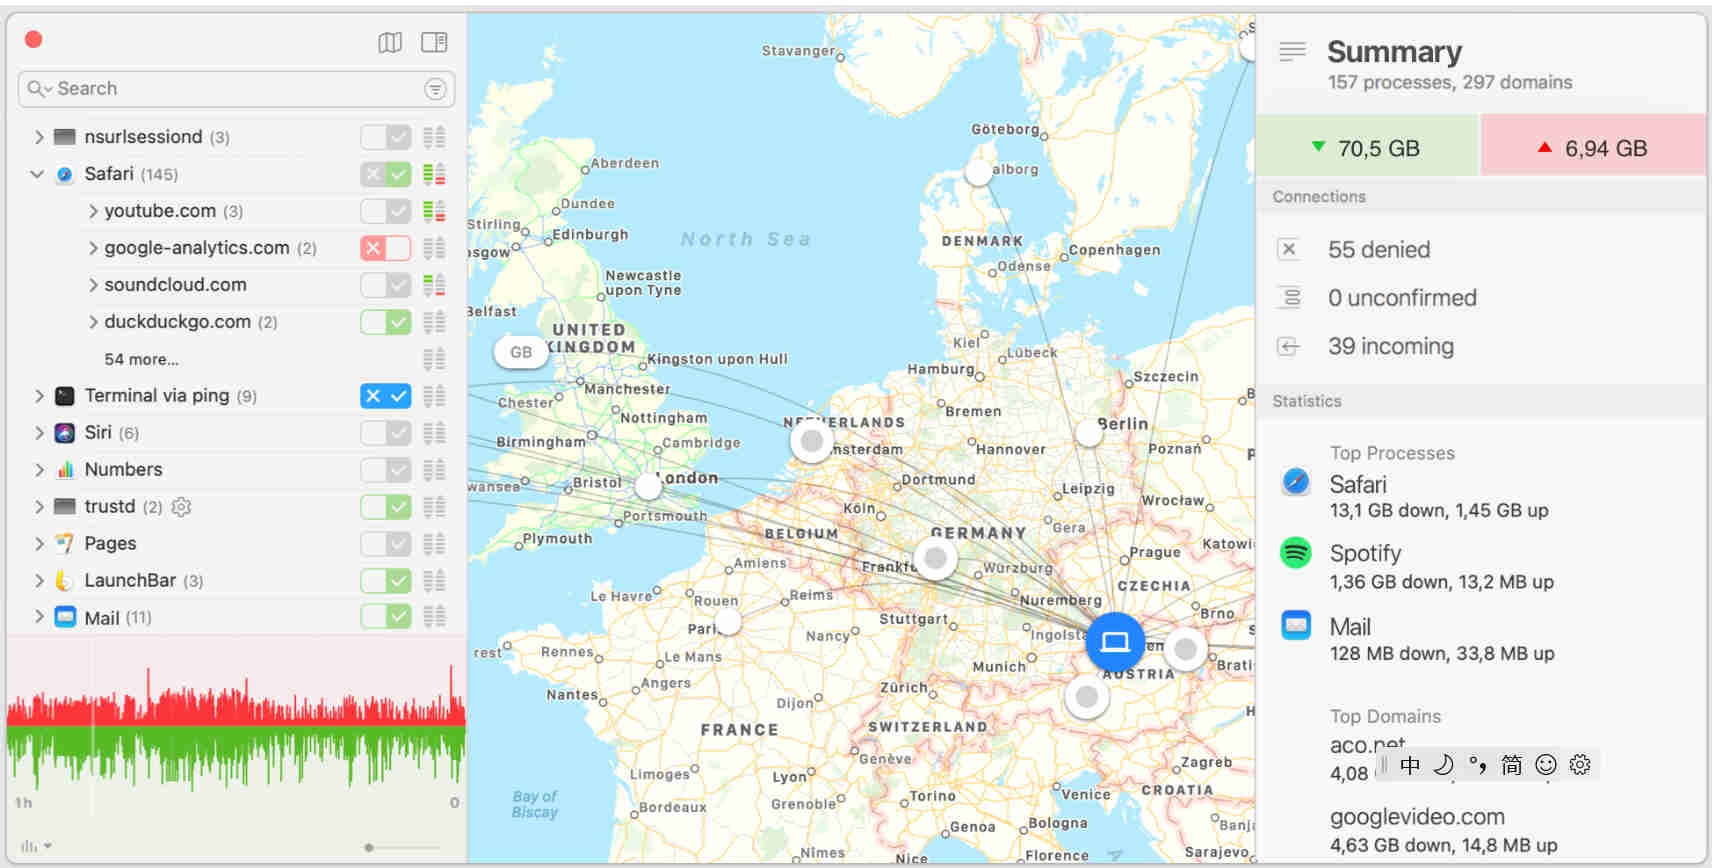1712x868 pixels.
Task: Select the Numbers row in process list
Action: point(236,470)
